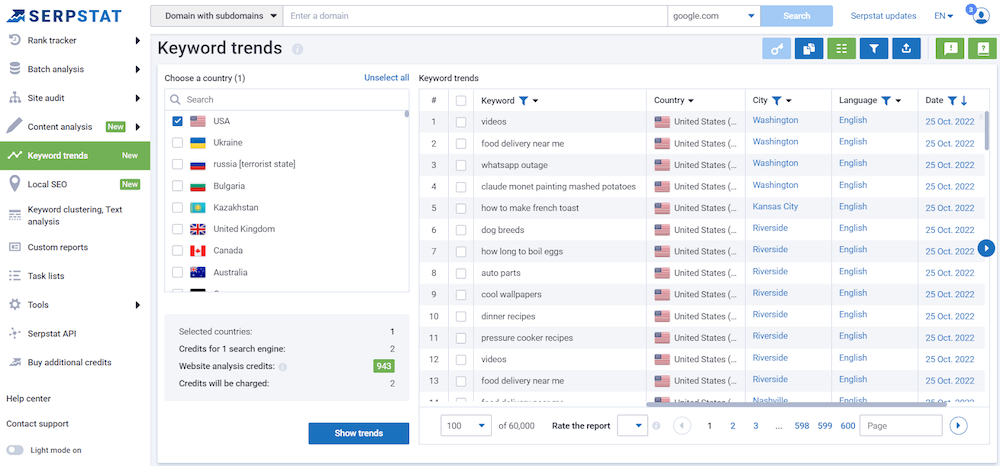Click the Unselect all link

386,78
